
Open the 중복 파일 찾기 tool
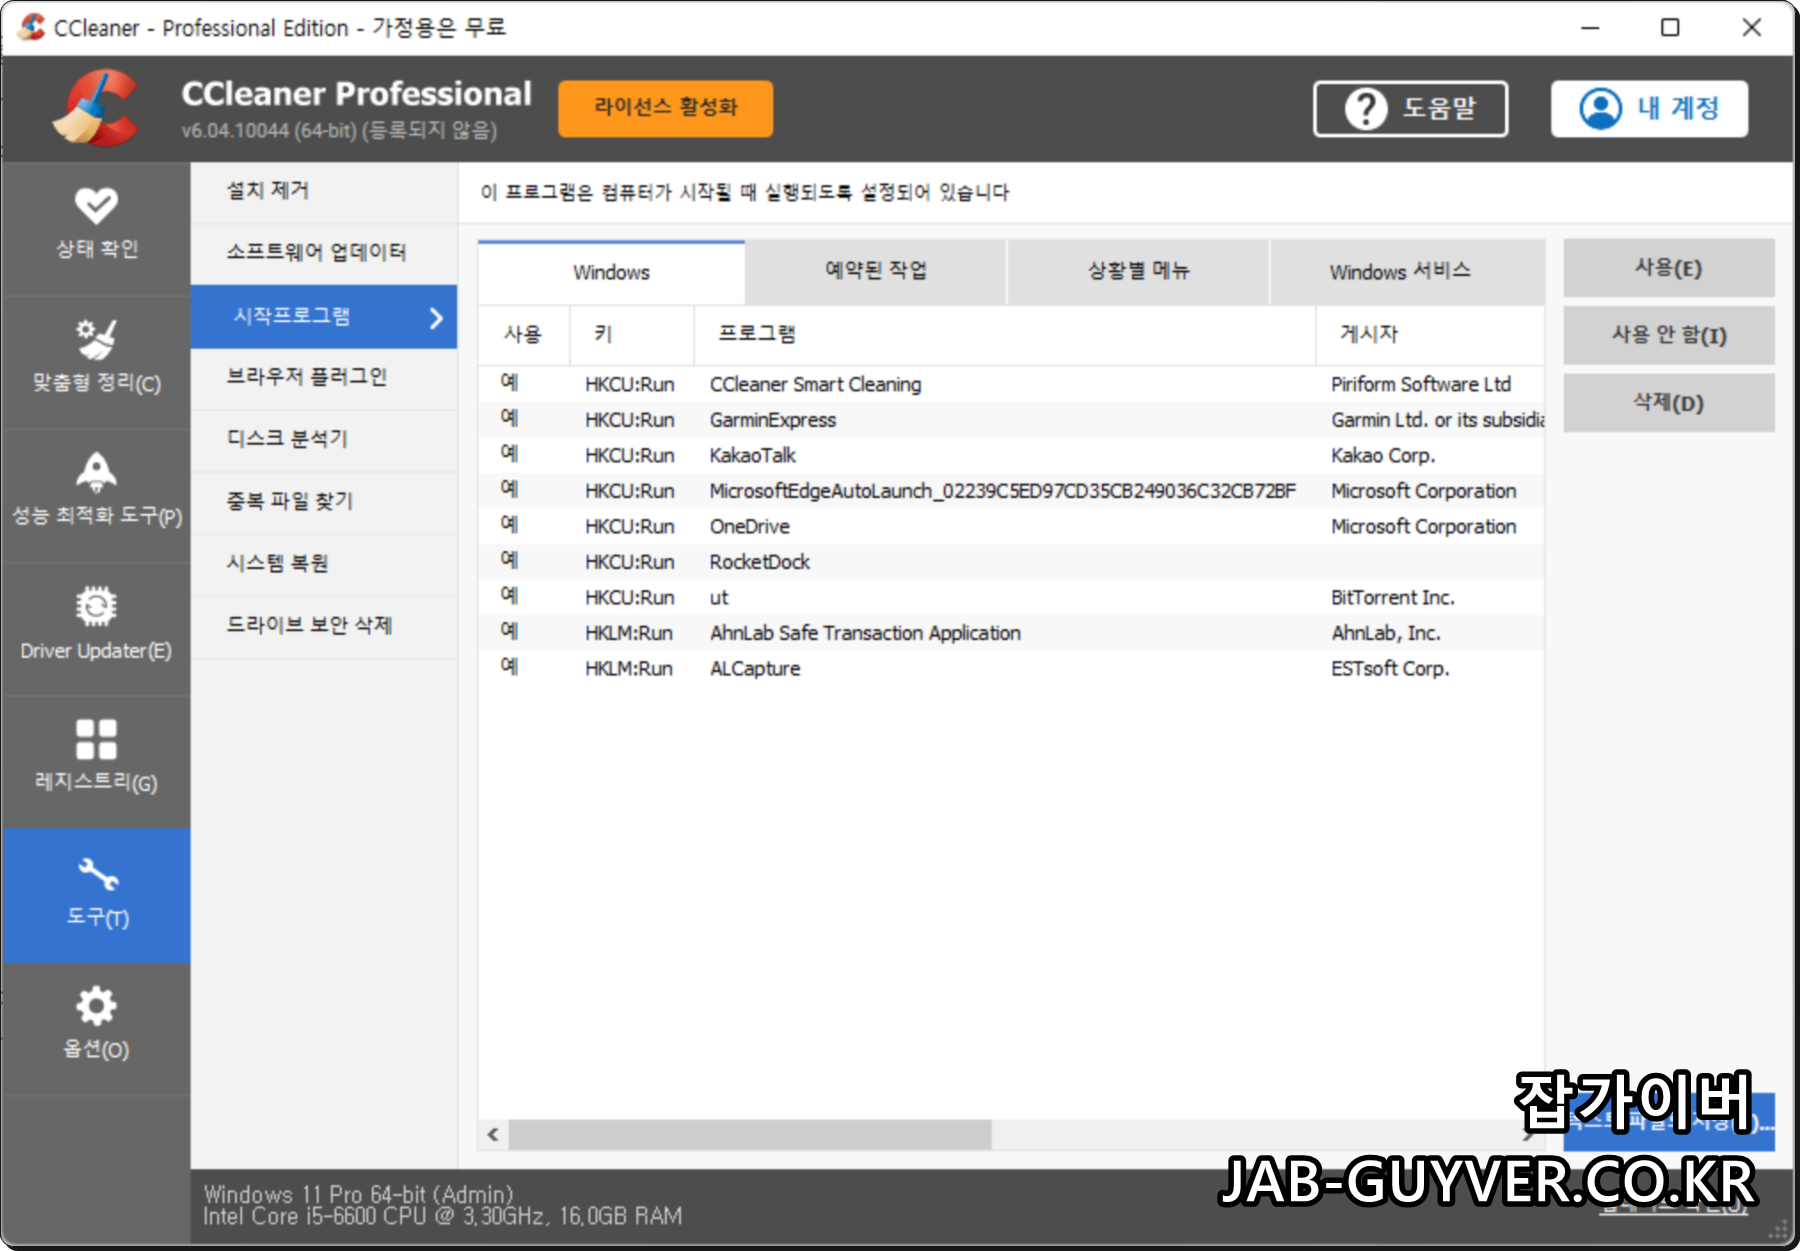[324, 501]
